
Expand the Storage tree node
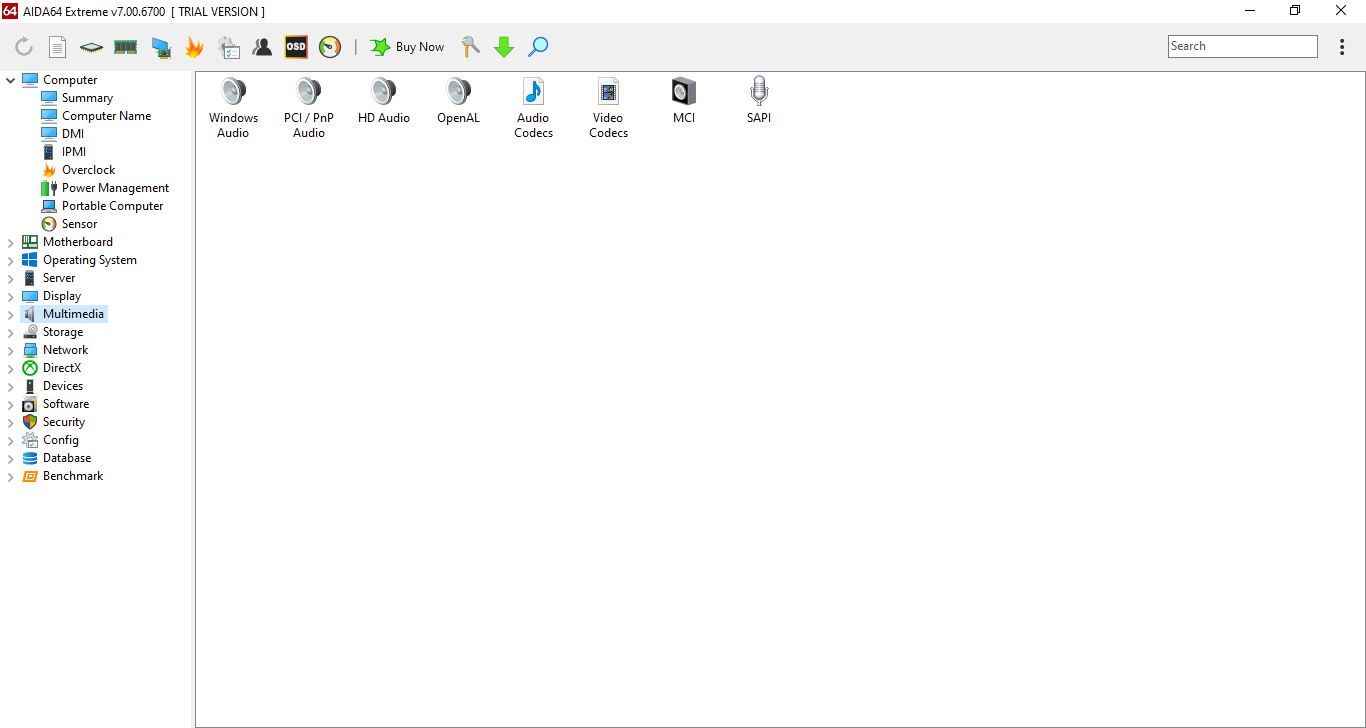pos(11,332)
